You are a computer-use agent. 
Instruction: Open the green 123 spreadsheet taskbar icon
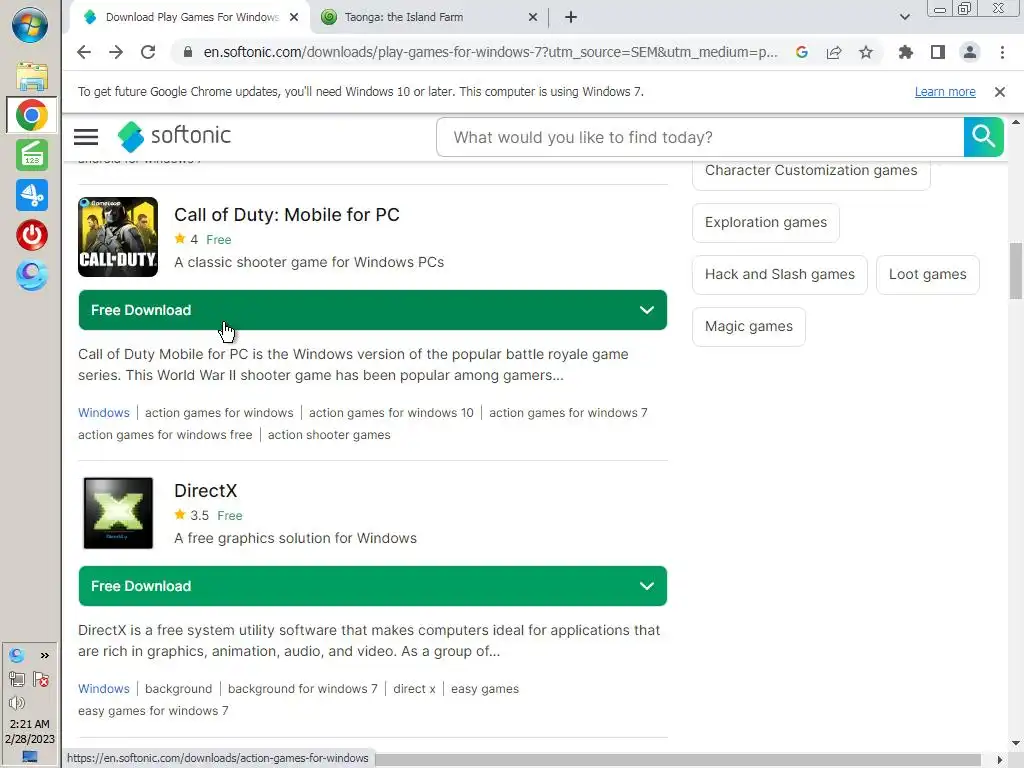[31, 155]
